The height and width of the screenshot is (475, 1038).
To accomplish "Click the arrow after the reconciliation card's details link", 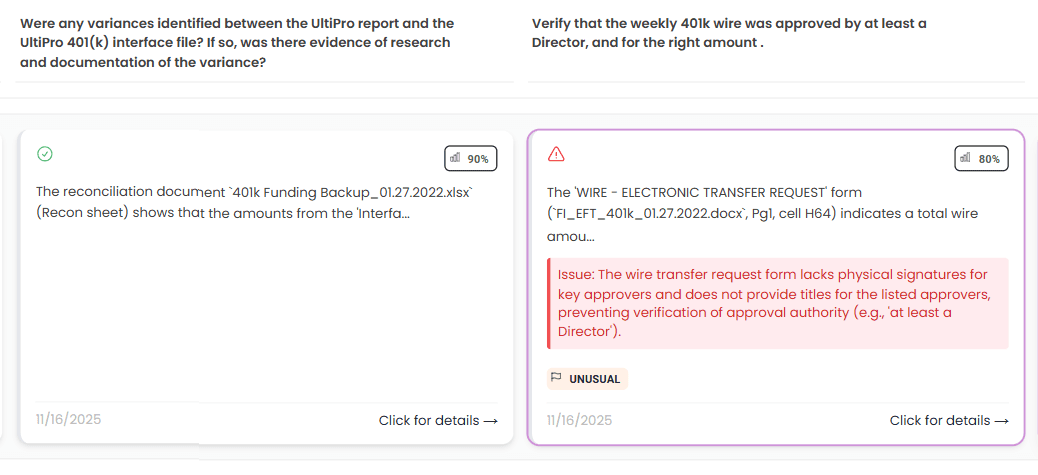I will click(x=490, y=421).
